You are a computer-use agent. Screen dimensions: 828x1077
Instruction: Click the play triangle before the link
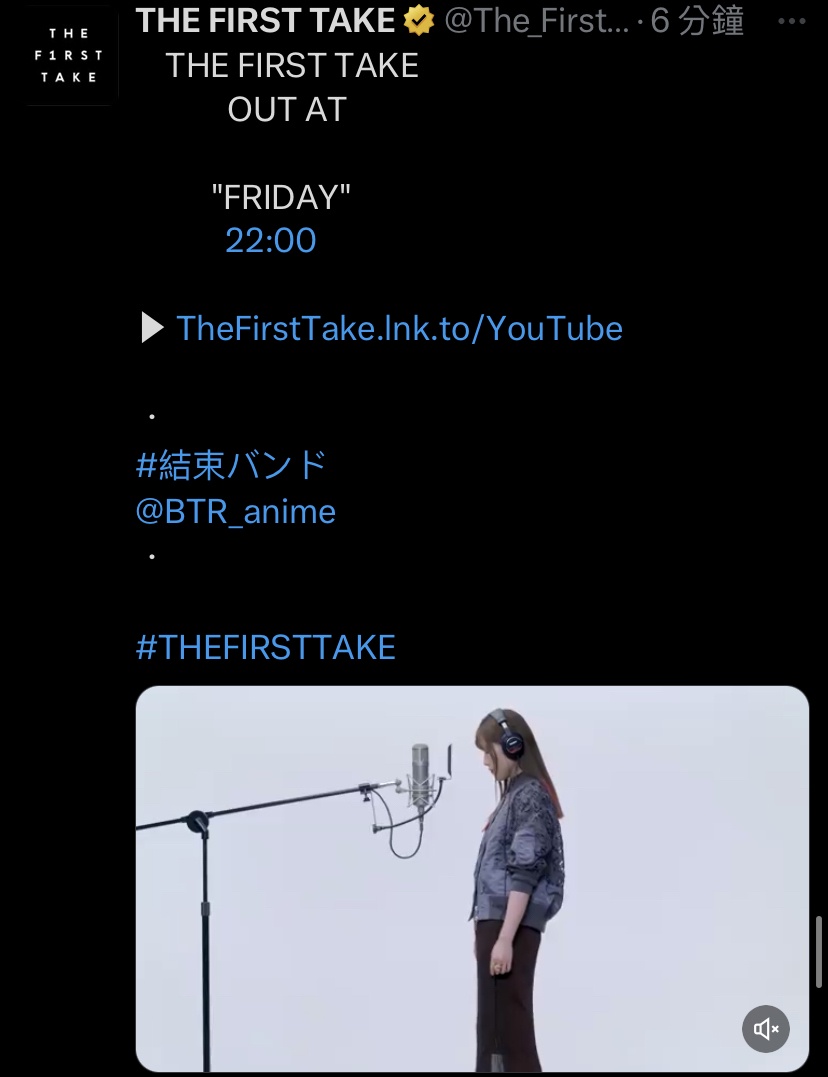pos(152,328)
